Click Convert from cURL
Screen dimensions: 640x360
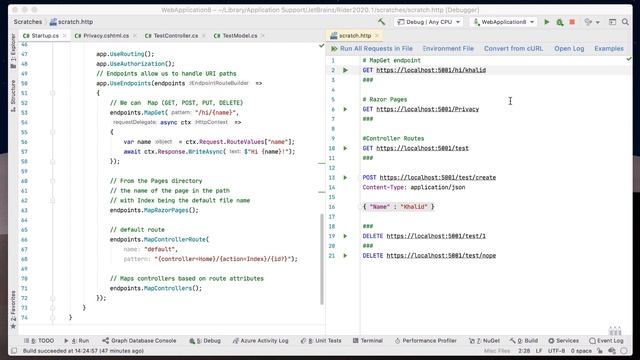pos(513,49)
